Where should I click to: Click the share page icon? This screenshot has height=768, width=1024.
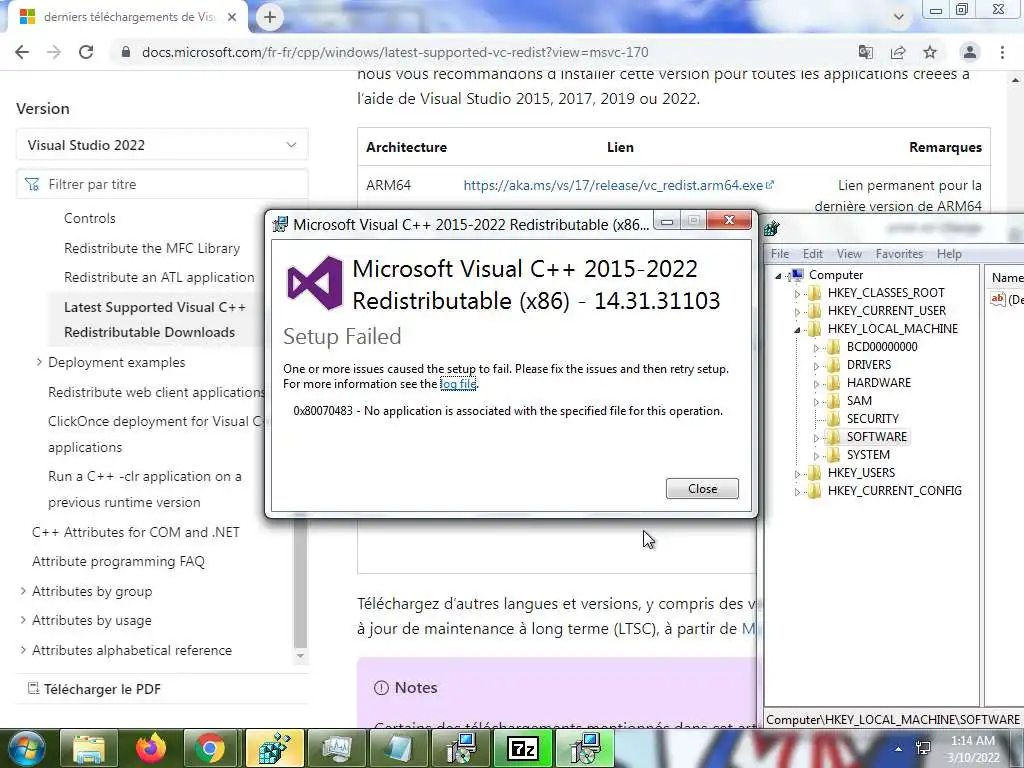tap(898, 52)
